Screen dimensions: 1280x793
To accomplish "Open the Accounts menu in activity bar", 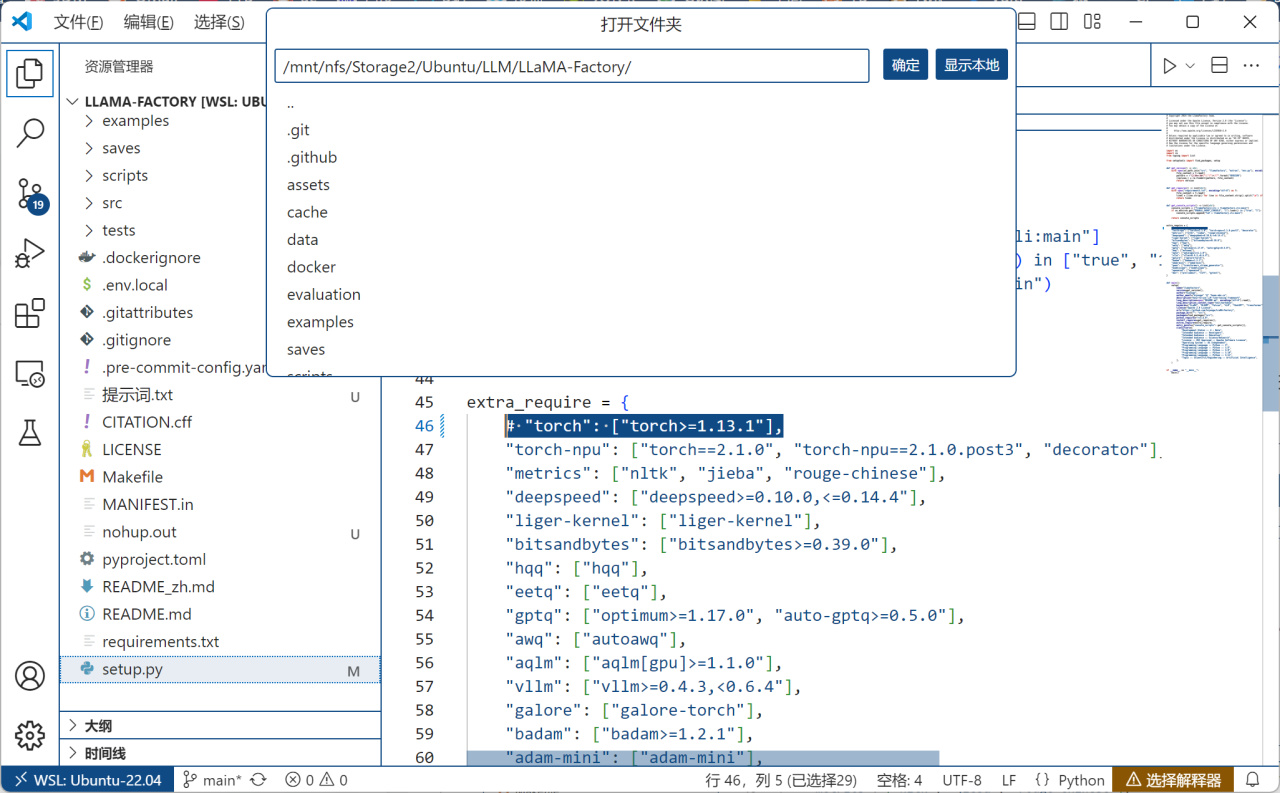I will [x=30, y=676].
